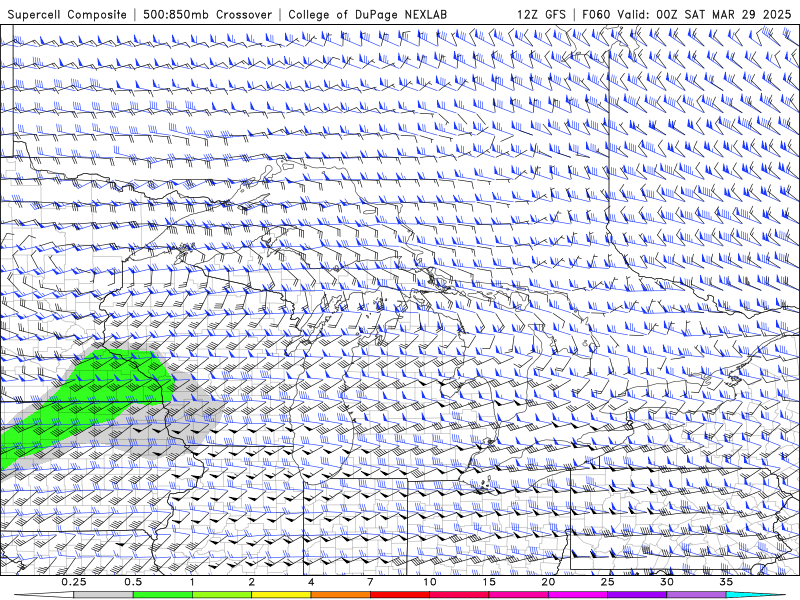Click the 0.5 legend value
The height and width of the screenshot is (600, 800).
tap(133, 582)
